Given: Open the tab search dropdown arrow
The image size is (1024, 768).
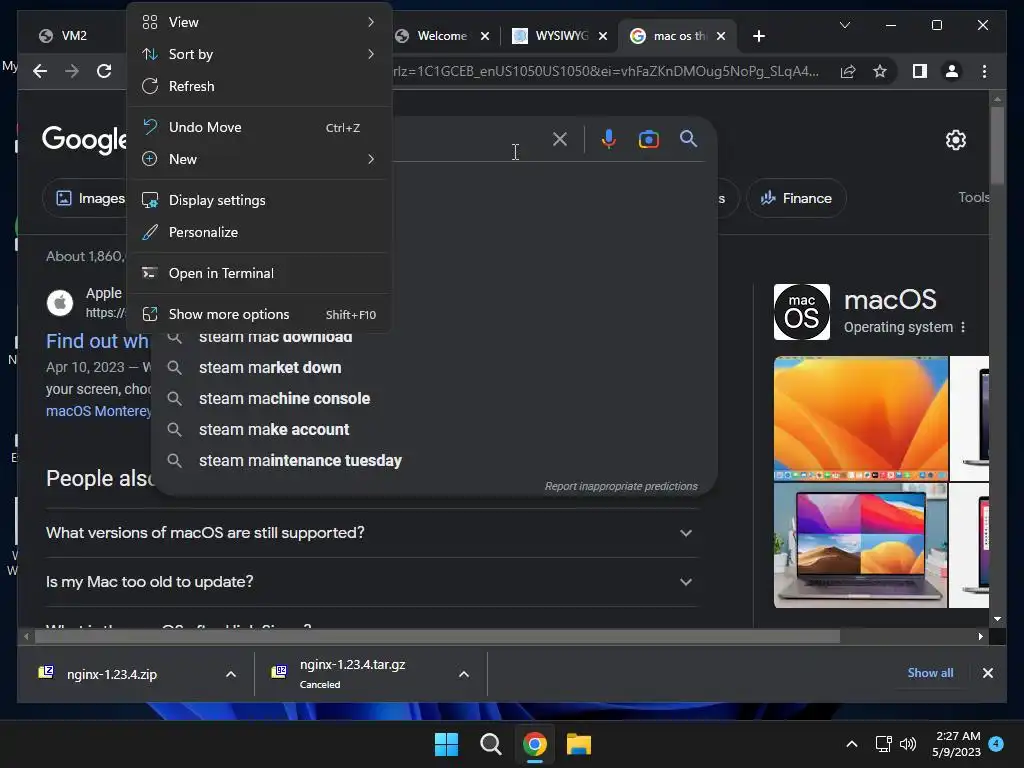Looking at the screenshot, I should tap(844, 25).
